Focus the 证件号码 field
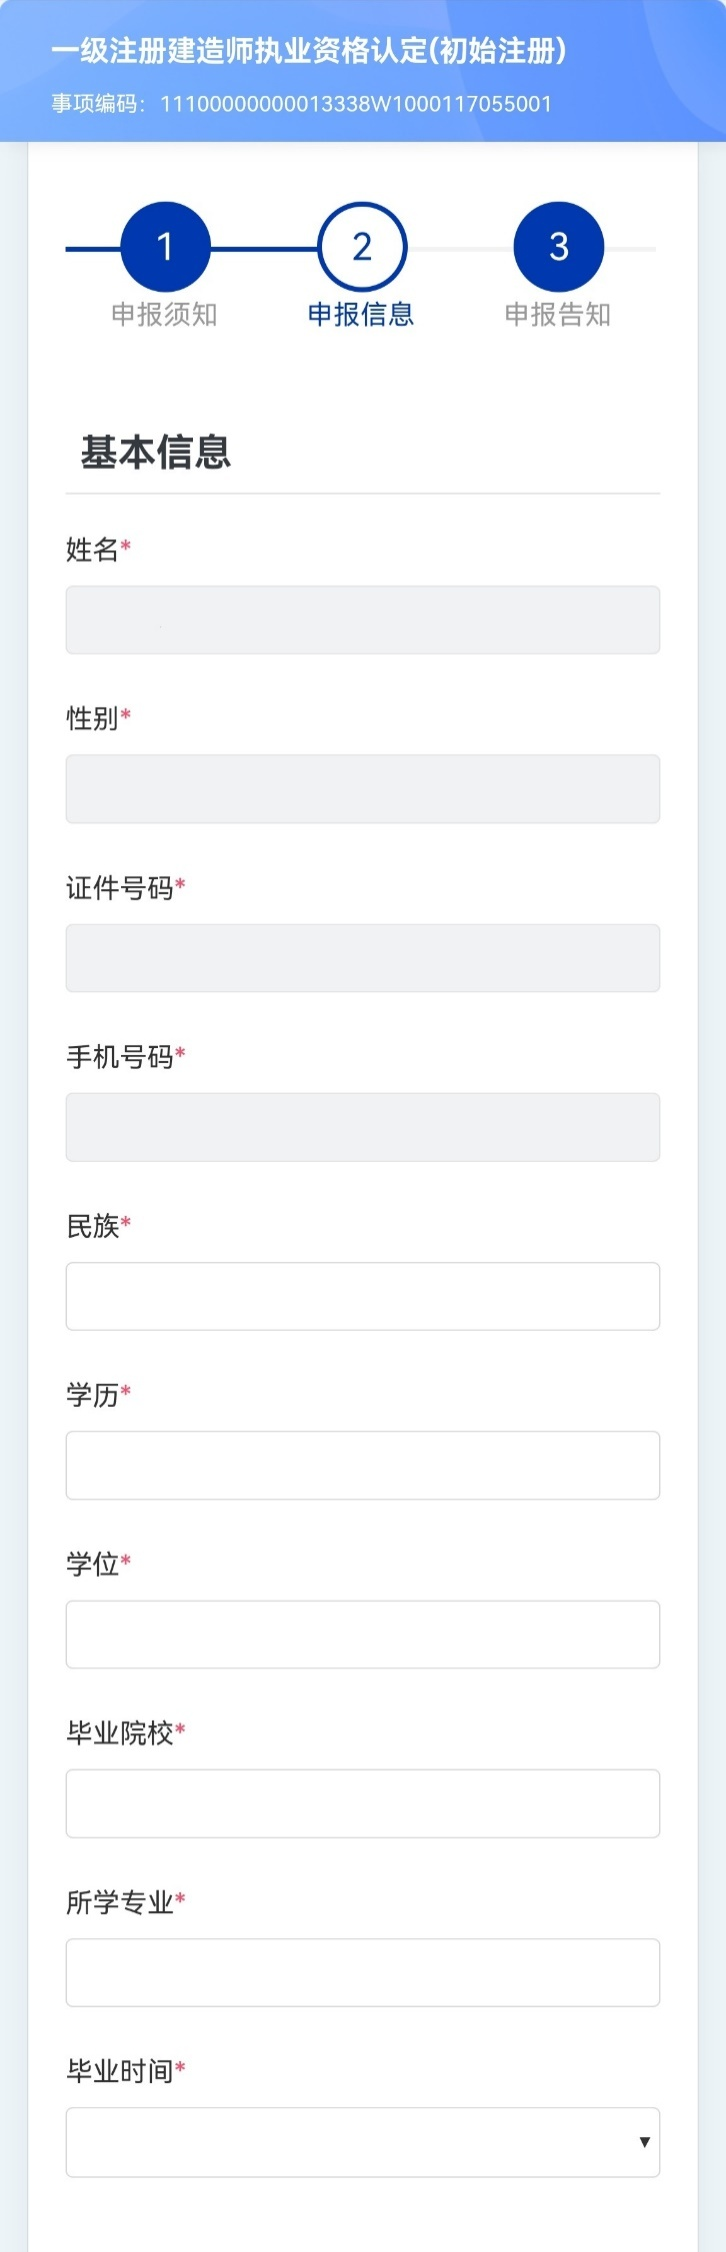The width and height of the screenshot is (726, 2252). [x=362, y=958]
